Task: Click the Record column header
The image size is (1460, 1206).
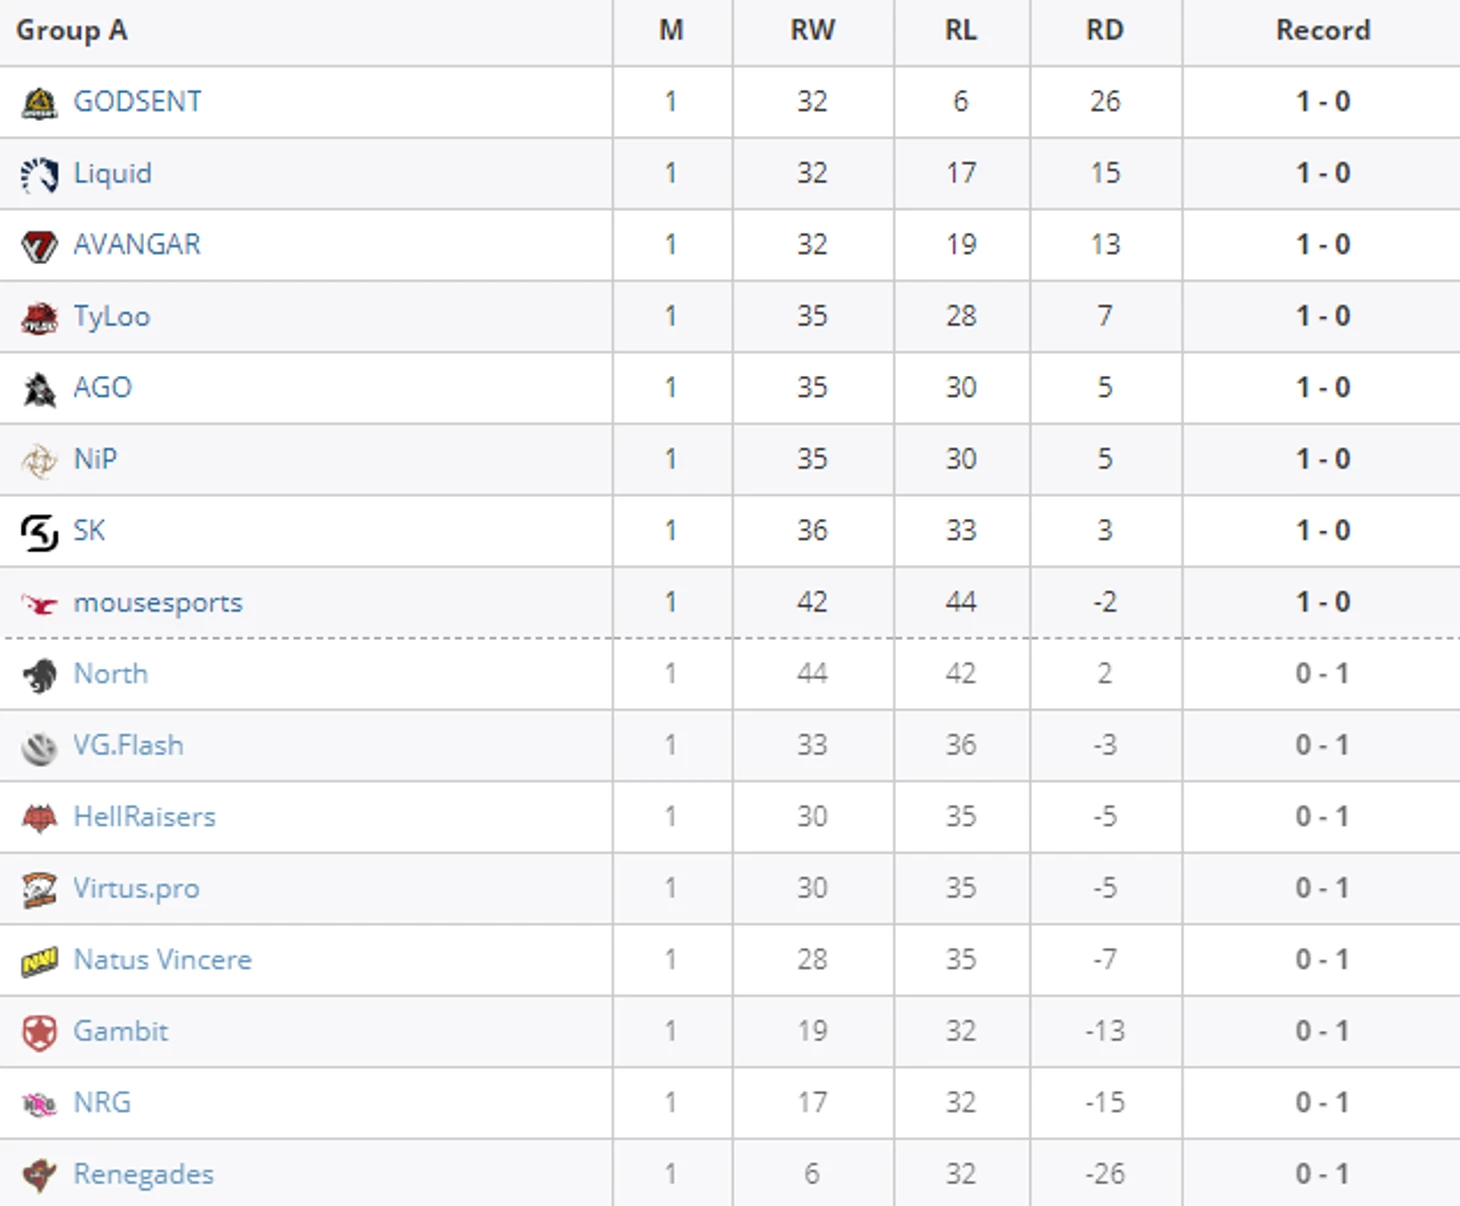Action: pyautogui.click(x=1322, y=30)
